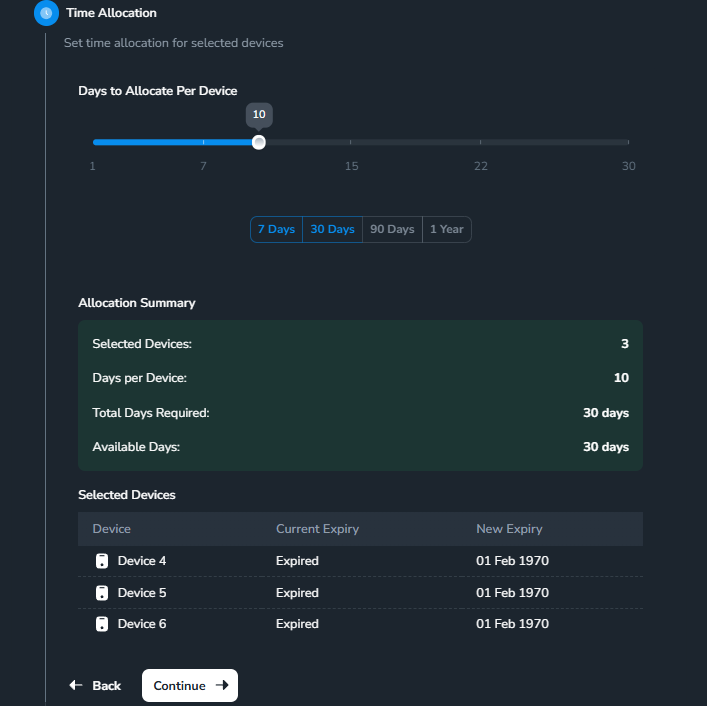Click the slider handle showing 10
This screenshot has height=706, width=707.
point(259,142)
